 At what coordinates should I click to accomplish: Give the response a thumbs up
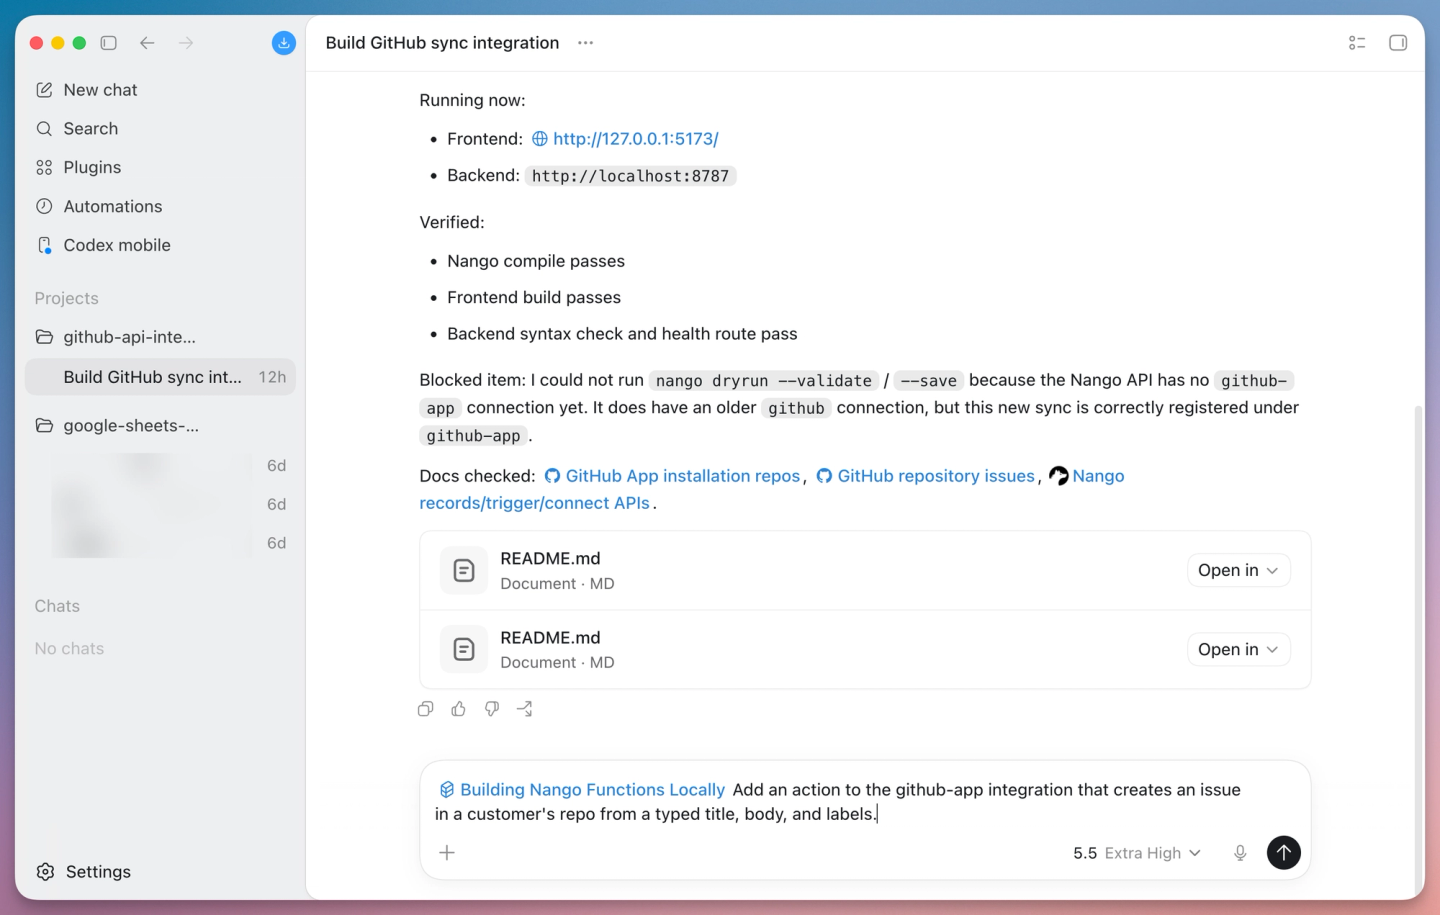[458, 709]
